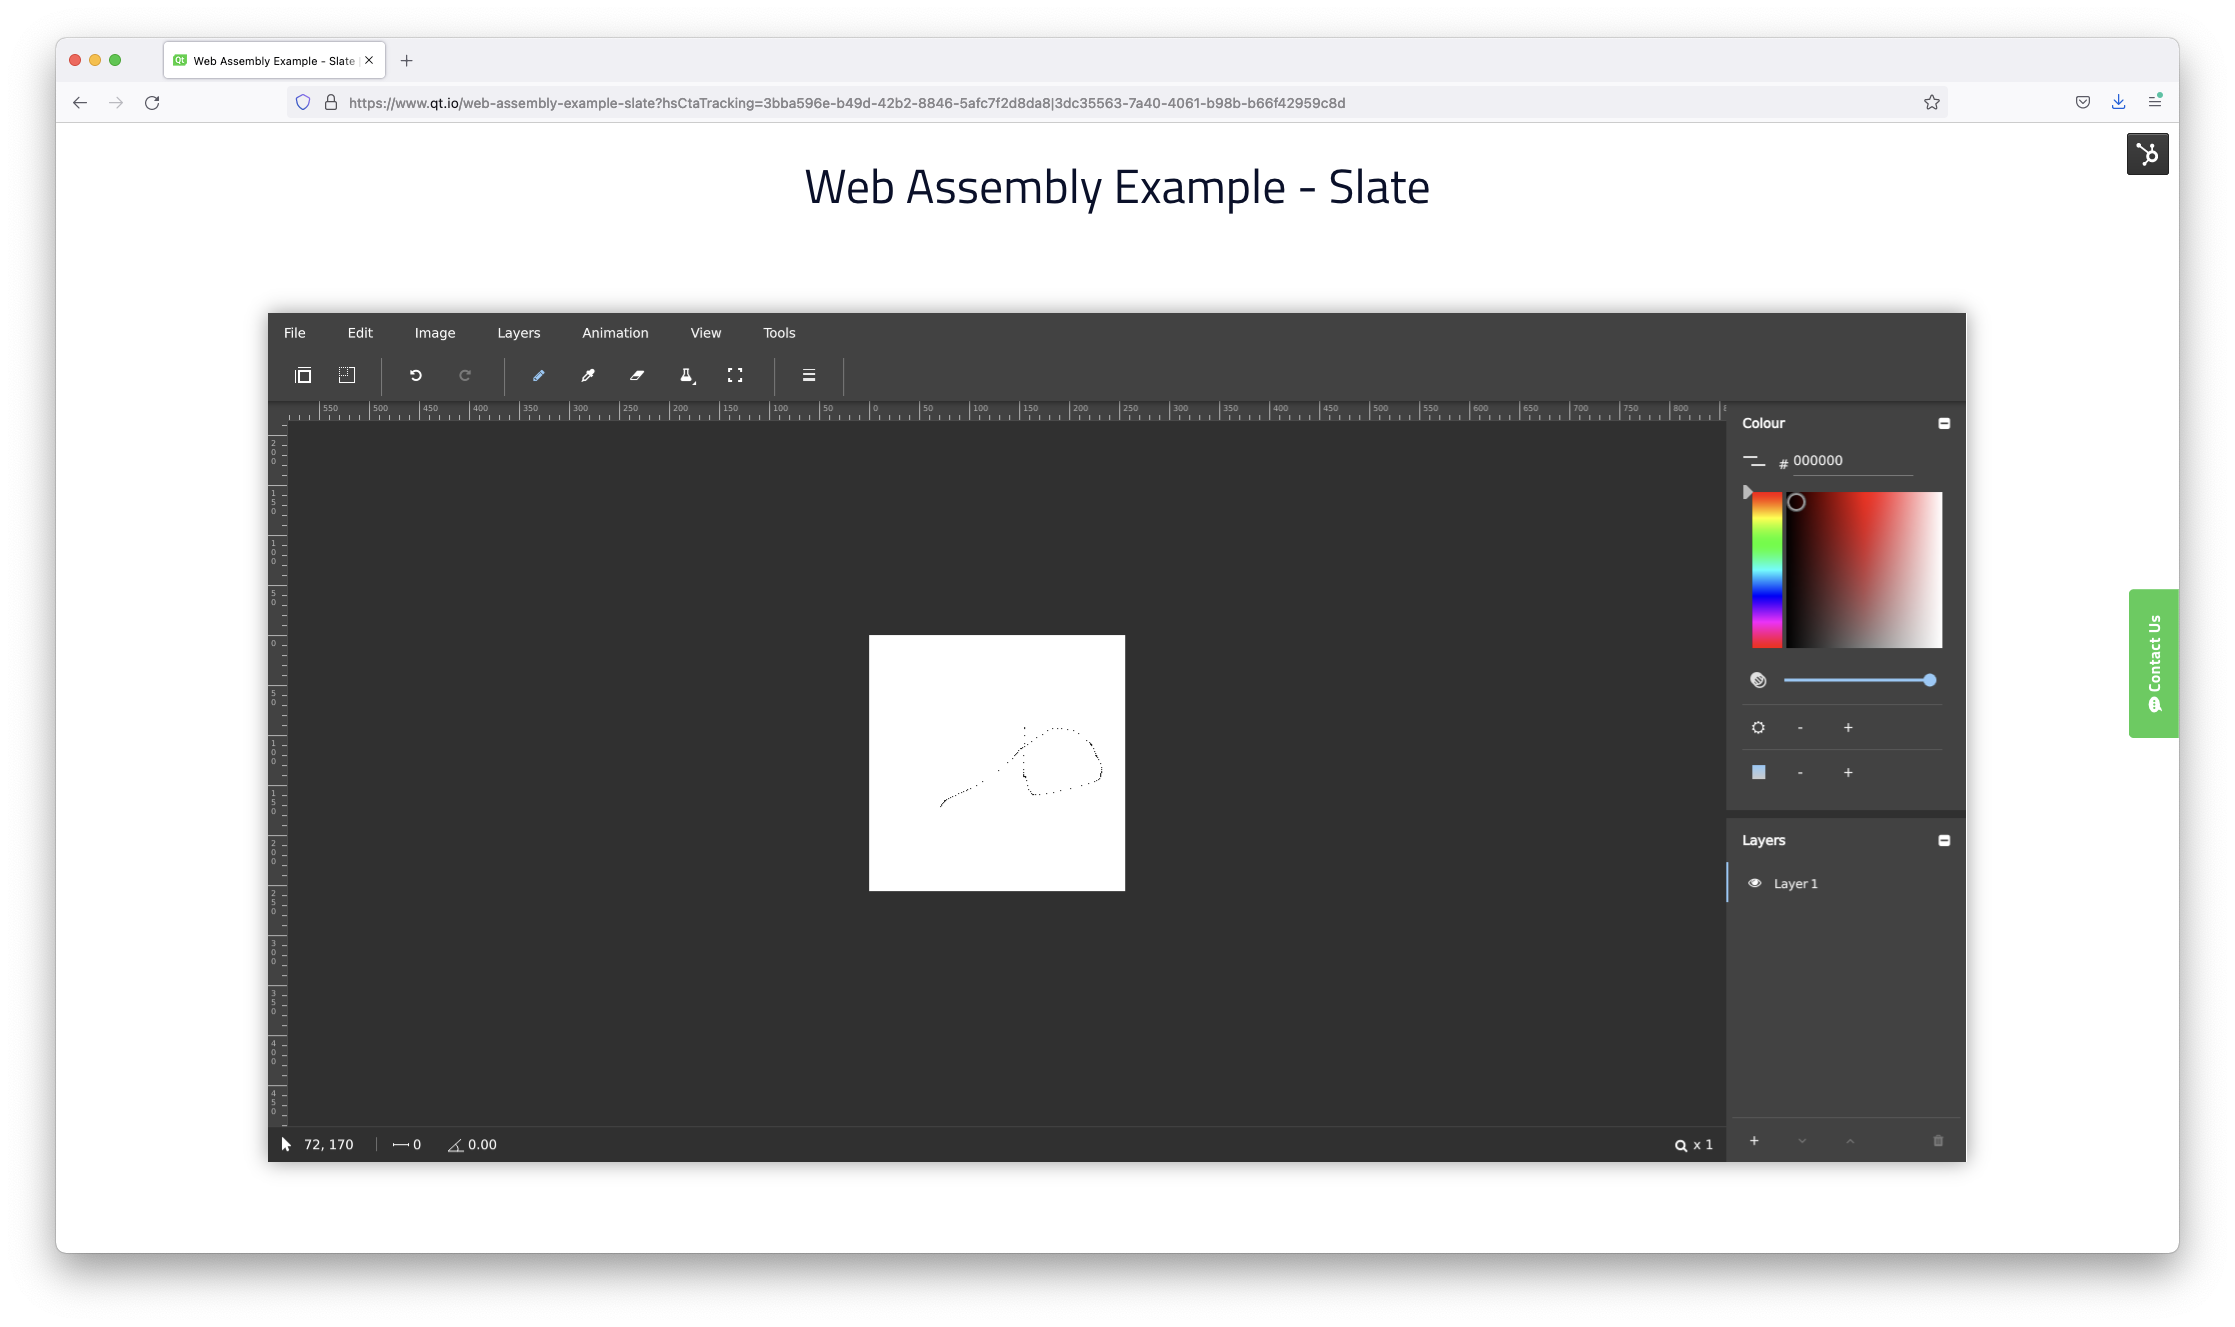
Task: Add a new layer with the plus icon
Action: (x=1755, y=1141)
